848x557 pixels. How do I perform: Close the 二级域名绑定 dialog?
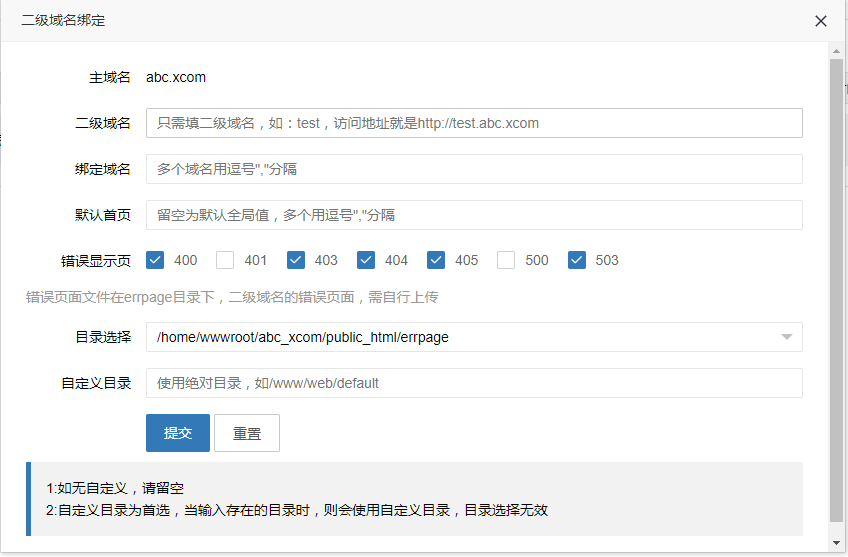pyautogui.click(x=821, y=21)
